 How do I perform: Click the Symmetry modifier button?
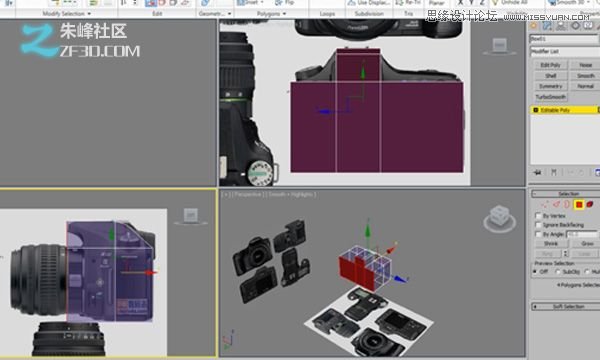pyautogui.click(x=551, y=86)
